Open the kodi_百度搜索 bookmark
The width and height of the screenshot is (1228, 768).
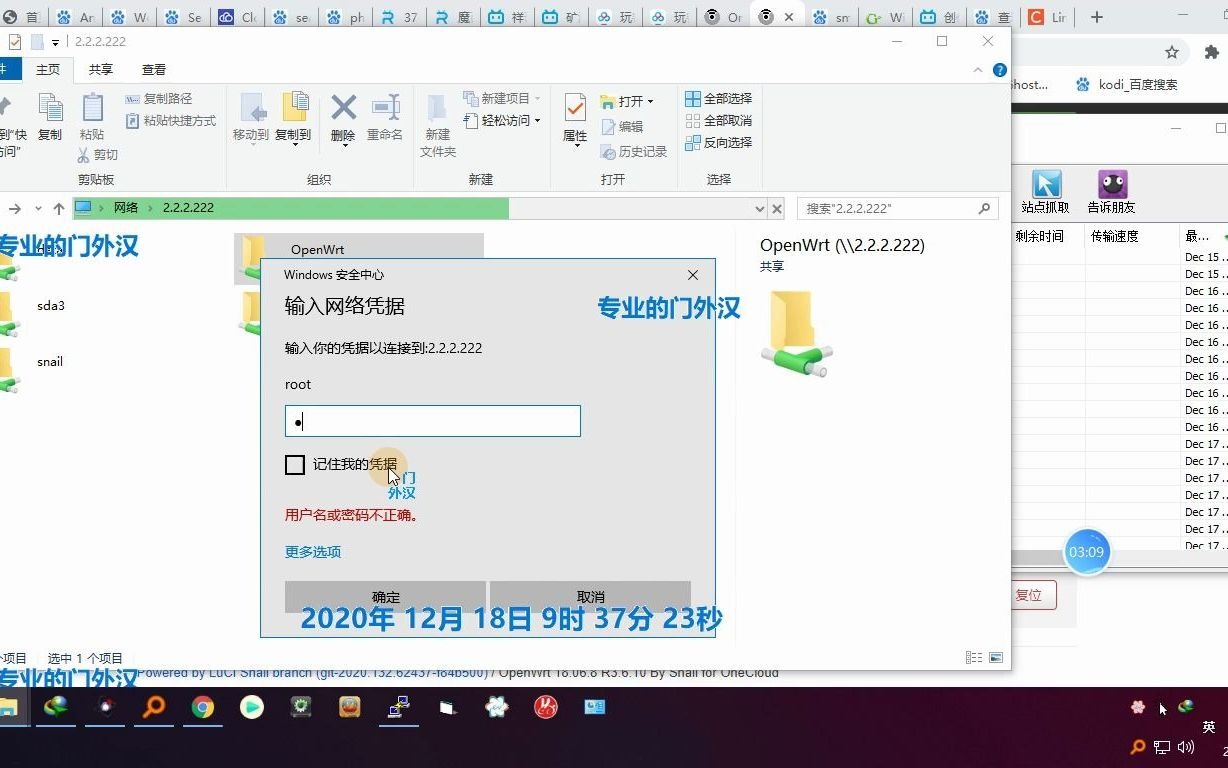pos(1126,85)
